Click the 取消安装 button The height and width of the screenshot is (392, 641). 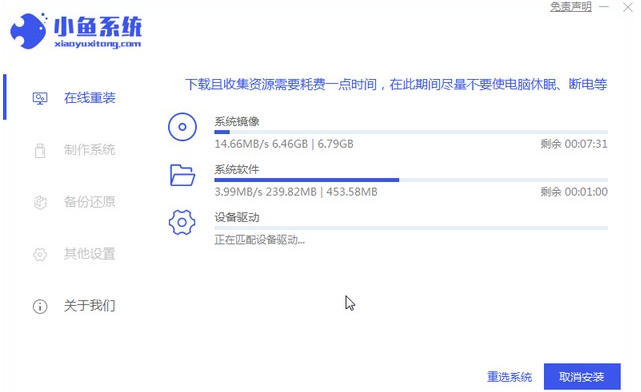(582, 376)
